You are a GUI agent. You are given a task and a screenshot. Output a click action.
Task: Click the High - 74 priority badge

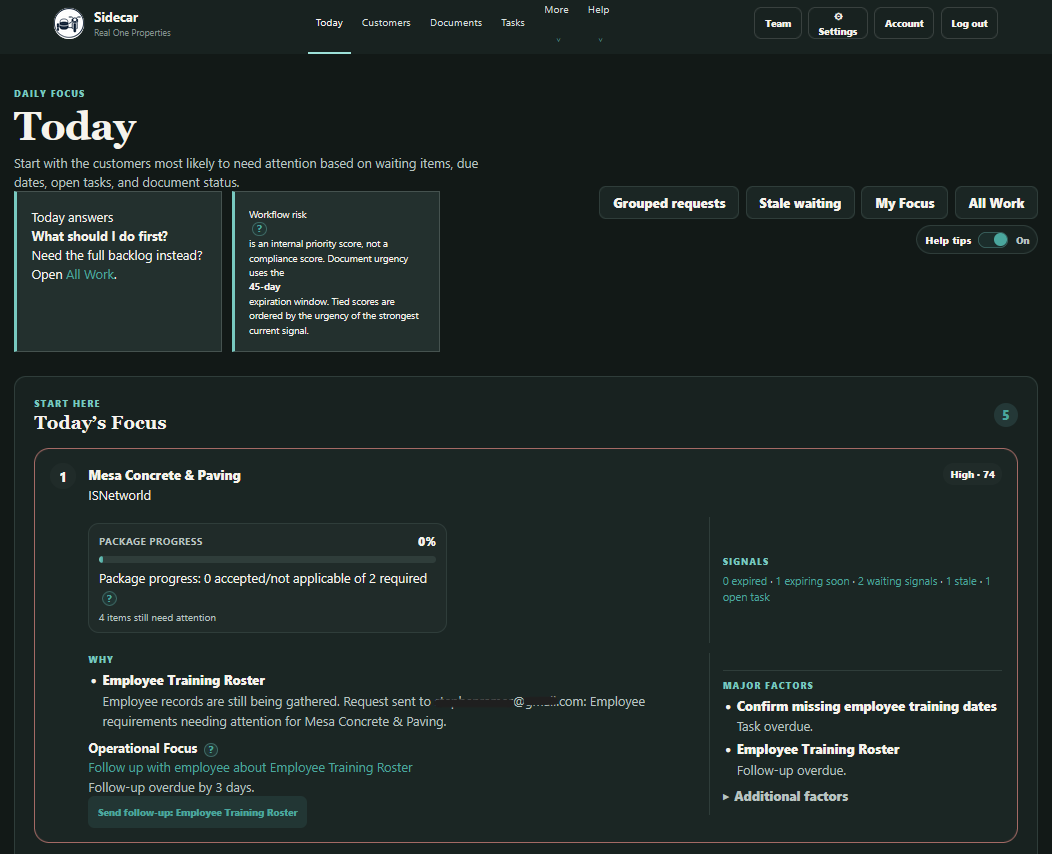click(972, 474)
